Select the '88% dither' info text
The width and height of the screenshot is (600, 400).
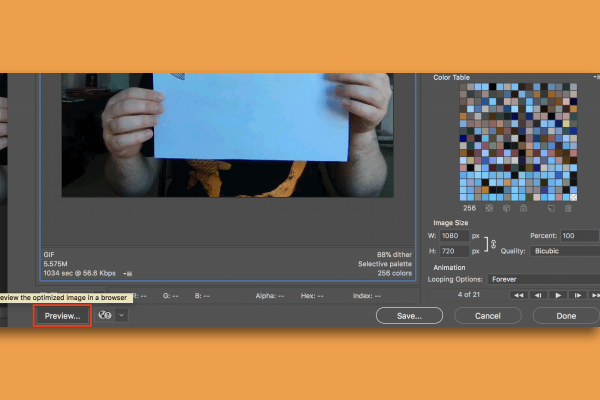394,255
